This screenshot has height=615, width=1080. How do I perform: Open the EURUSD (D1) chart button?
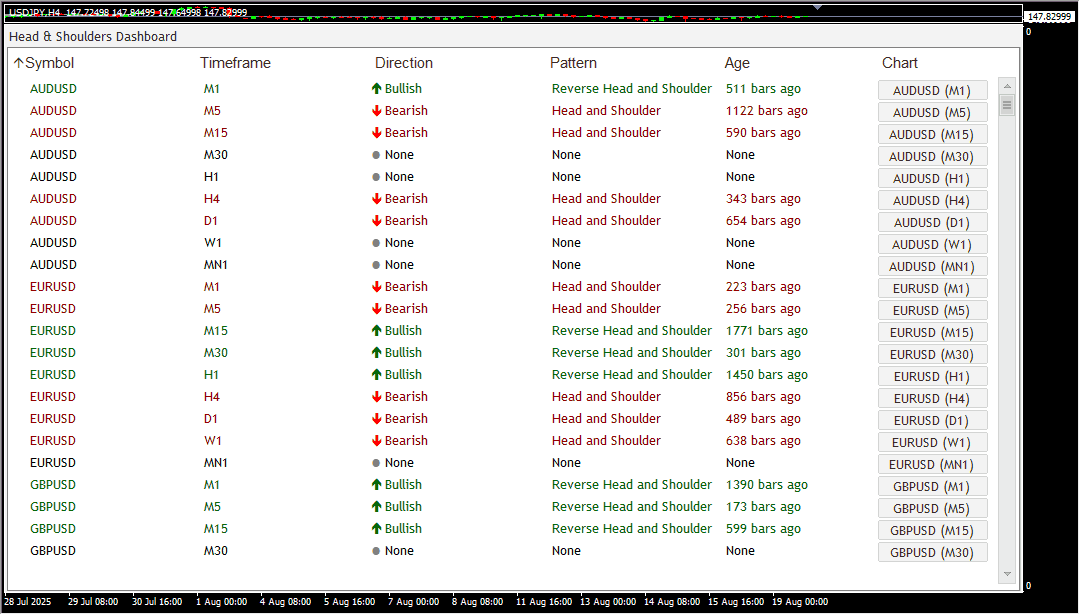933,421
